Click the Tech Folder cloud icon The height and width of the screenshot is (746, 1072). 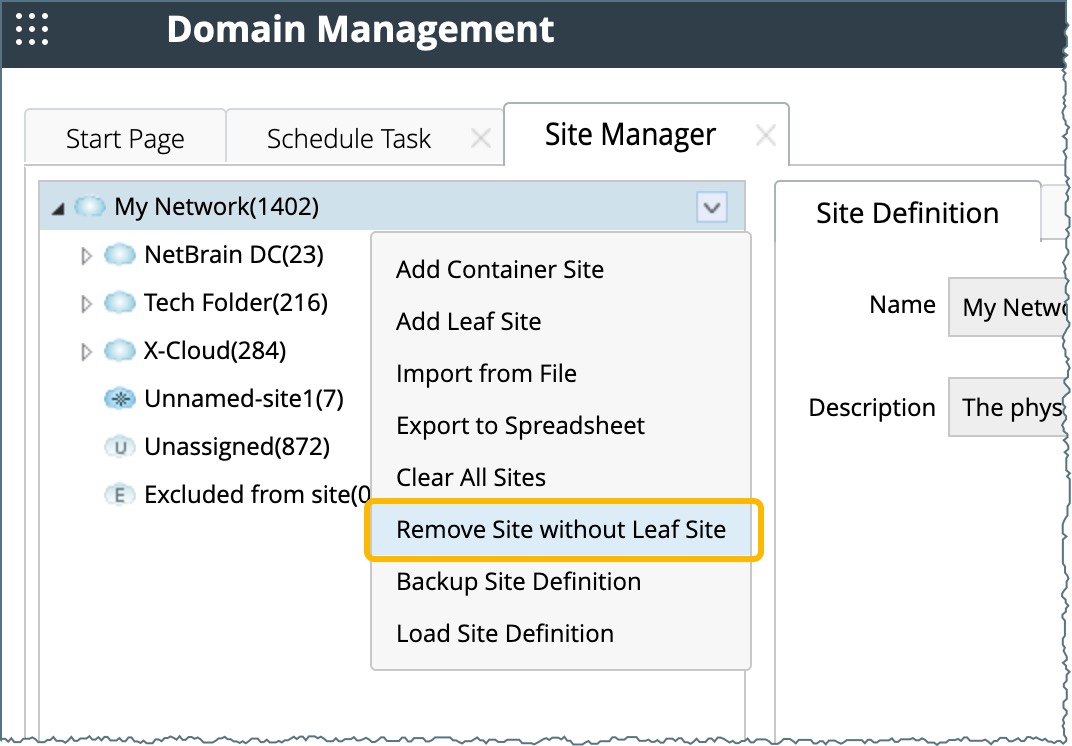(x=119, y=302)
